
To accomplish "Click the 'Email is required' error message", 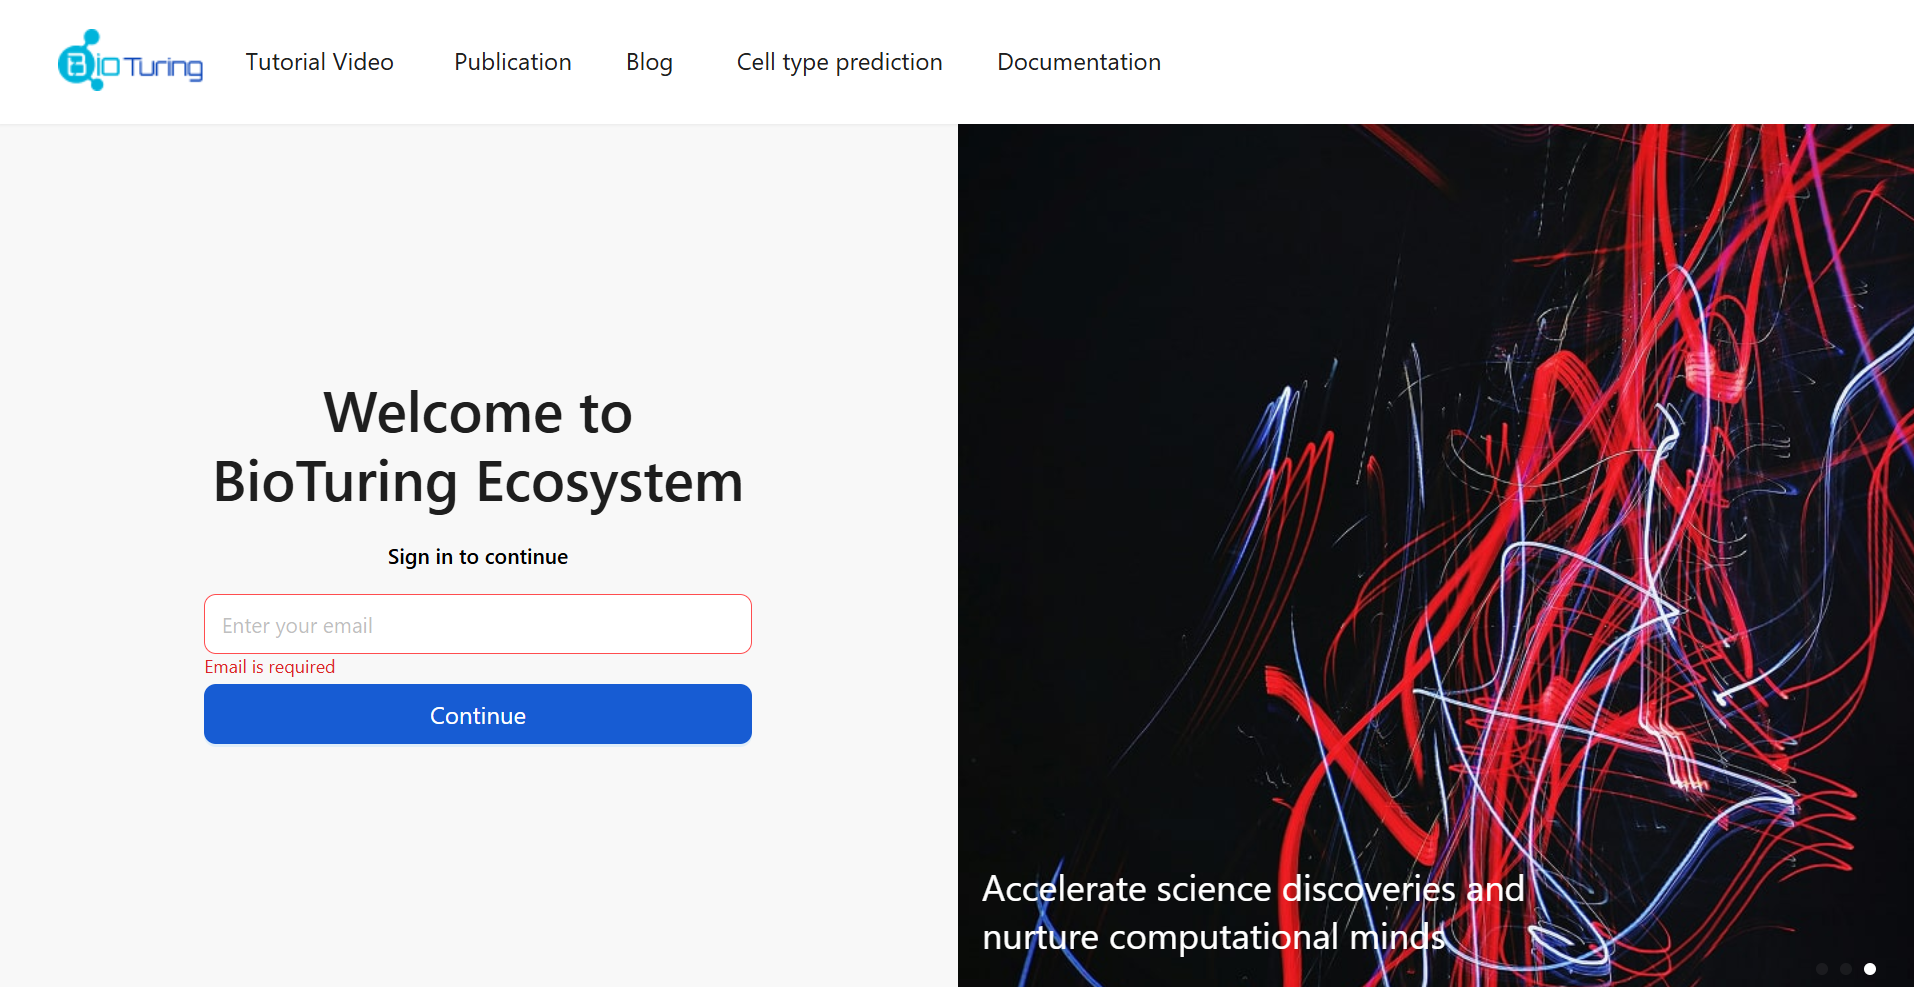I will 269,666.
